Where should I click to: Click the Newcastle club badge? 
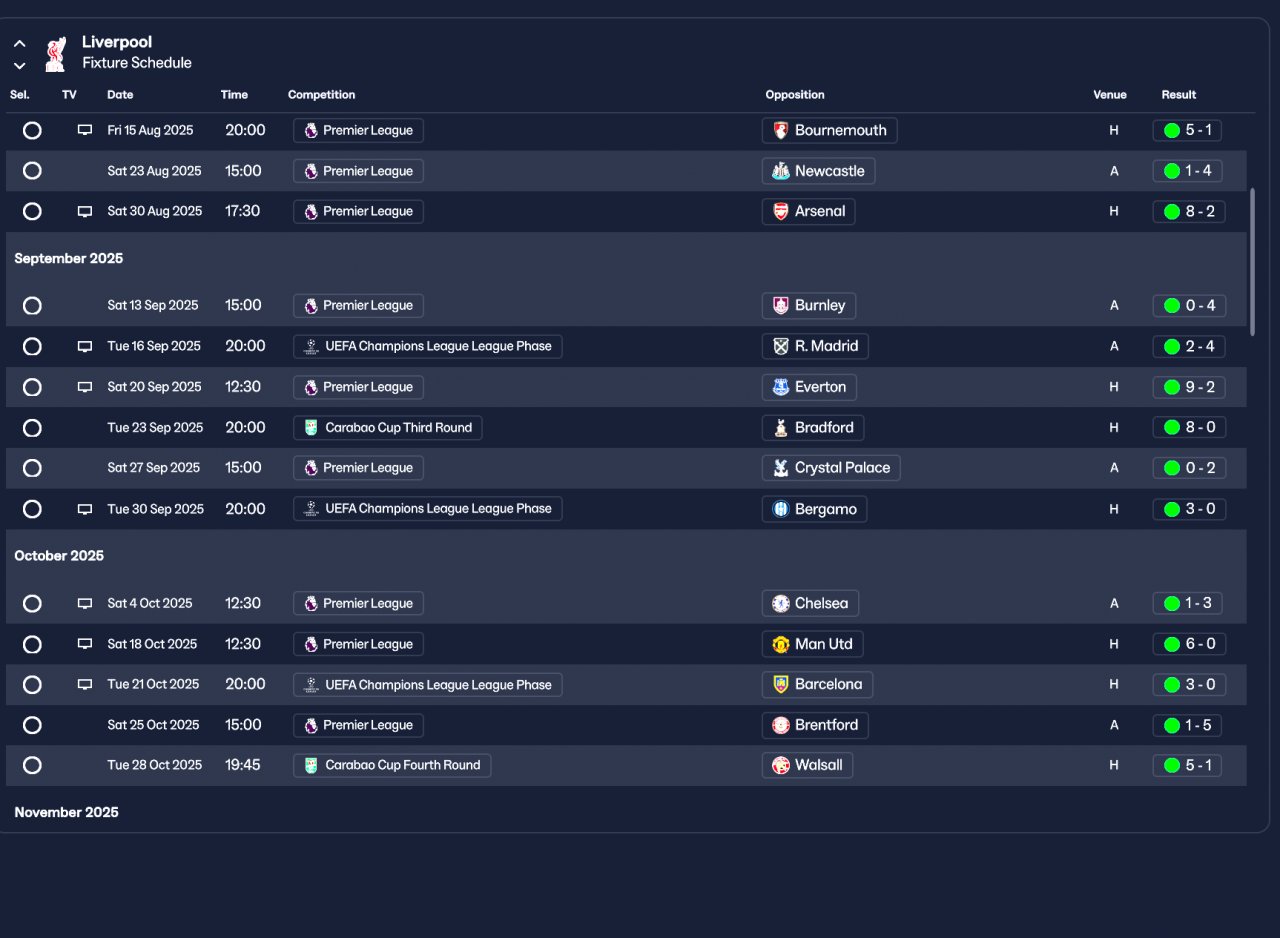[x=781, y=171]
